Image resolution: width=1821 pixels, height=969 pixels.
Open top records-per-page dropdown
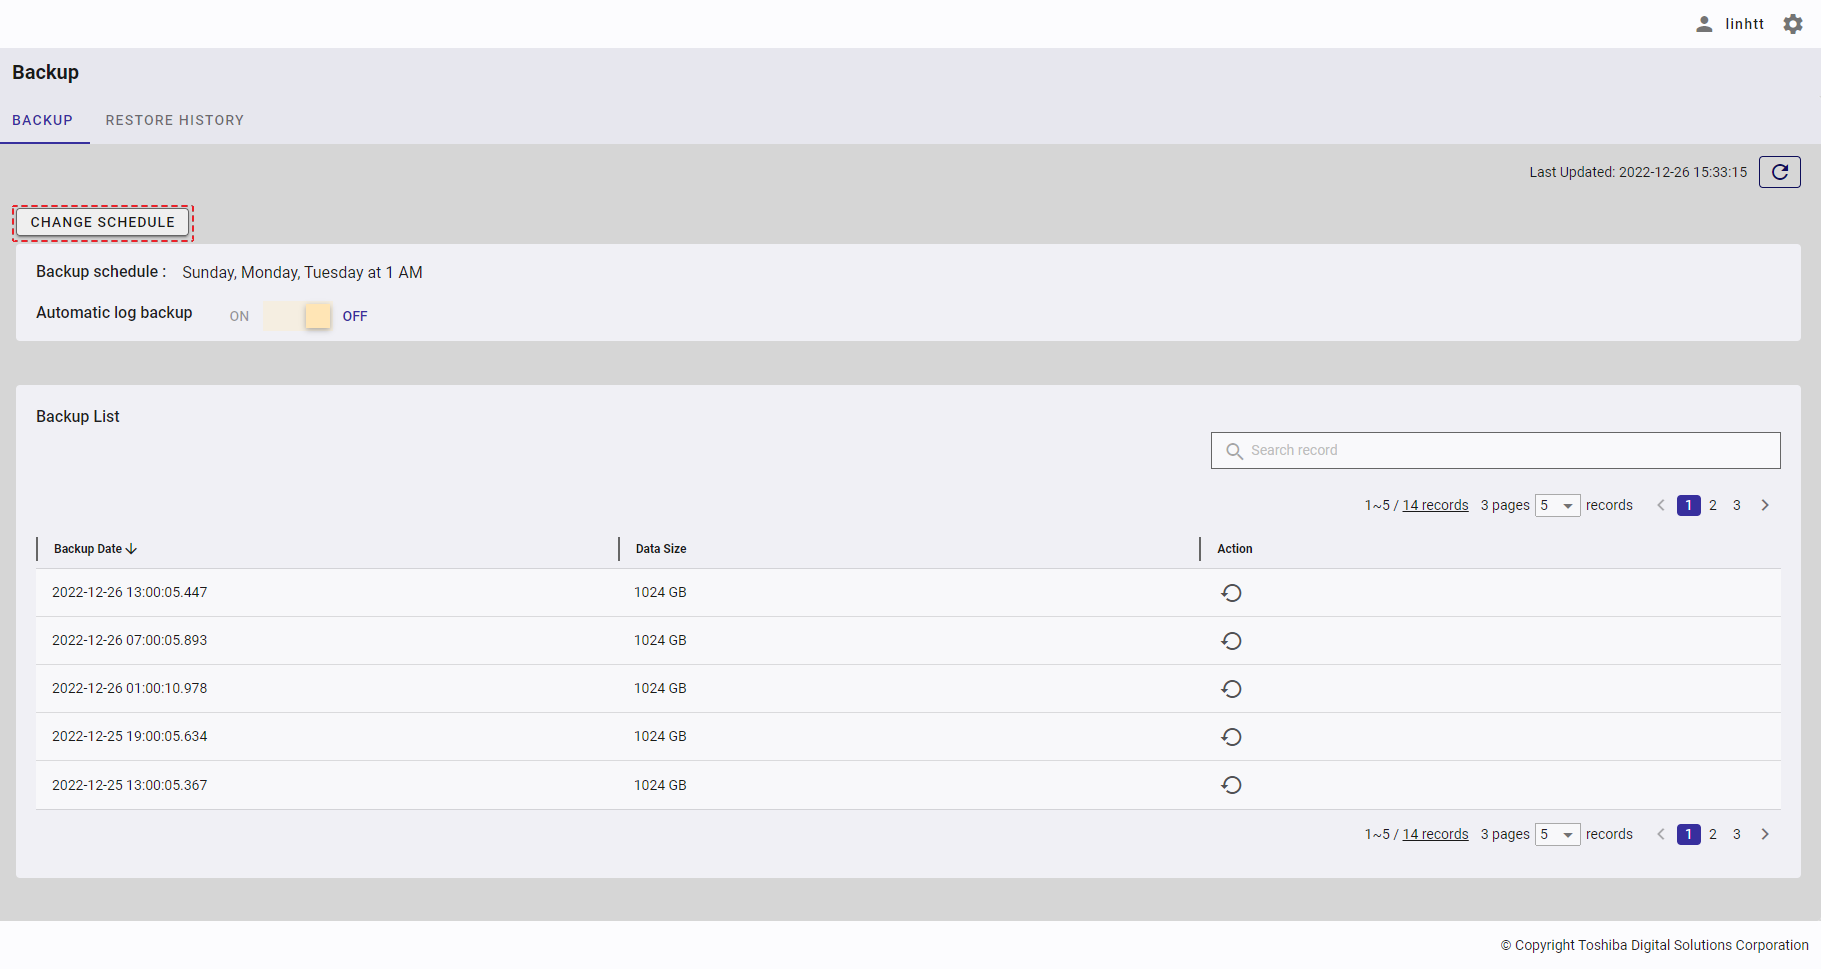coord(1557,506)
